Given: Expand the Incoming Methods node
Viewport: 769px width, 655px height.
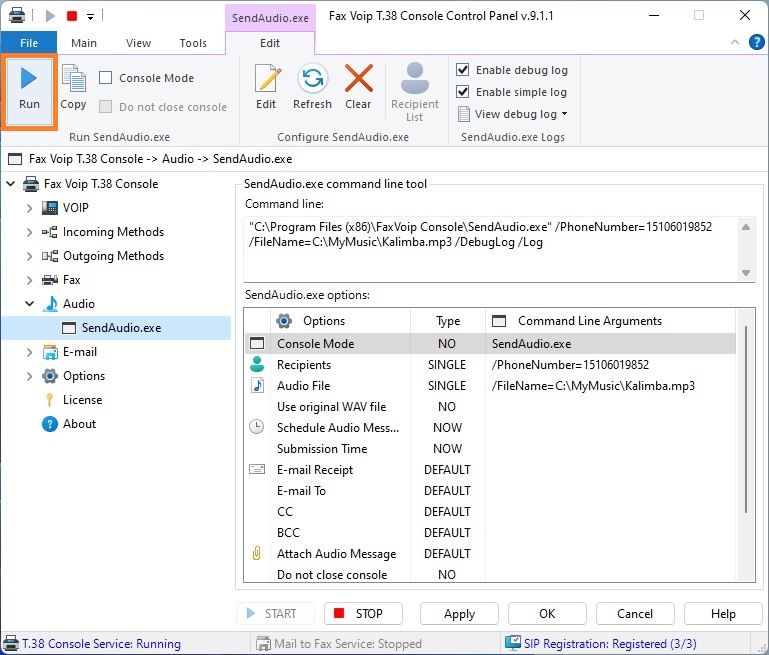Looking at the screenshot, I should [x=29, y=232].
